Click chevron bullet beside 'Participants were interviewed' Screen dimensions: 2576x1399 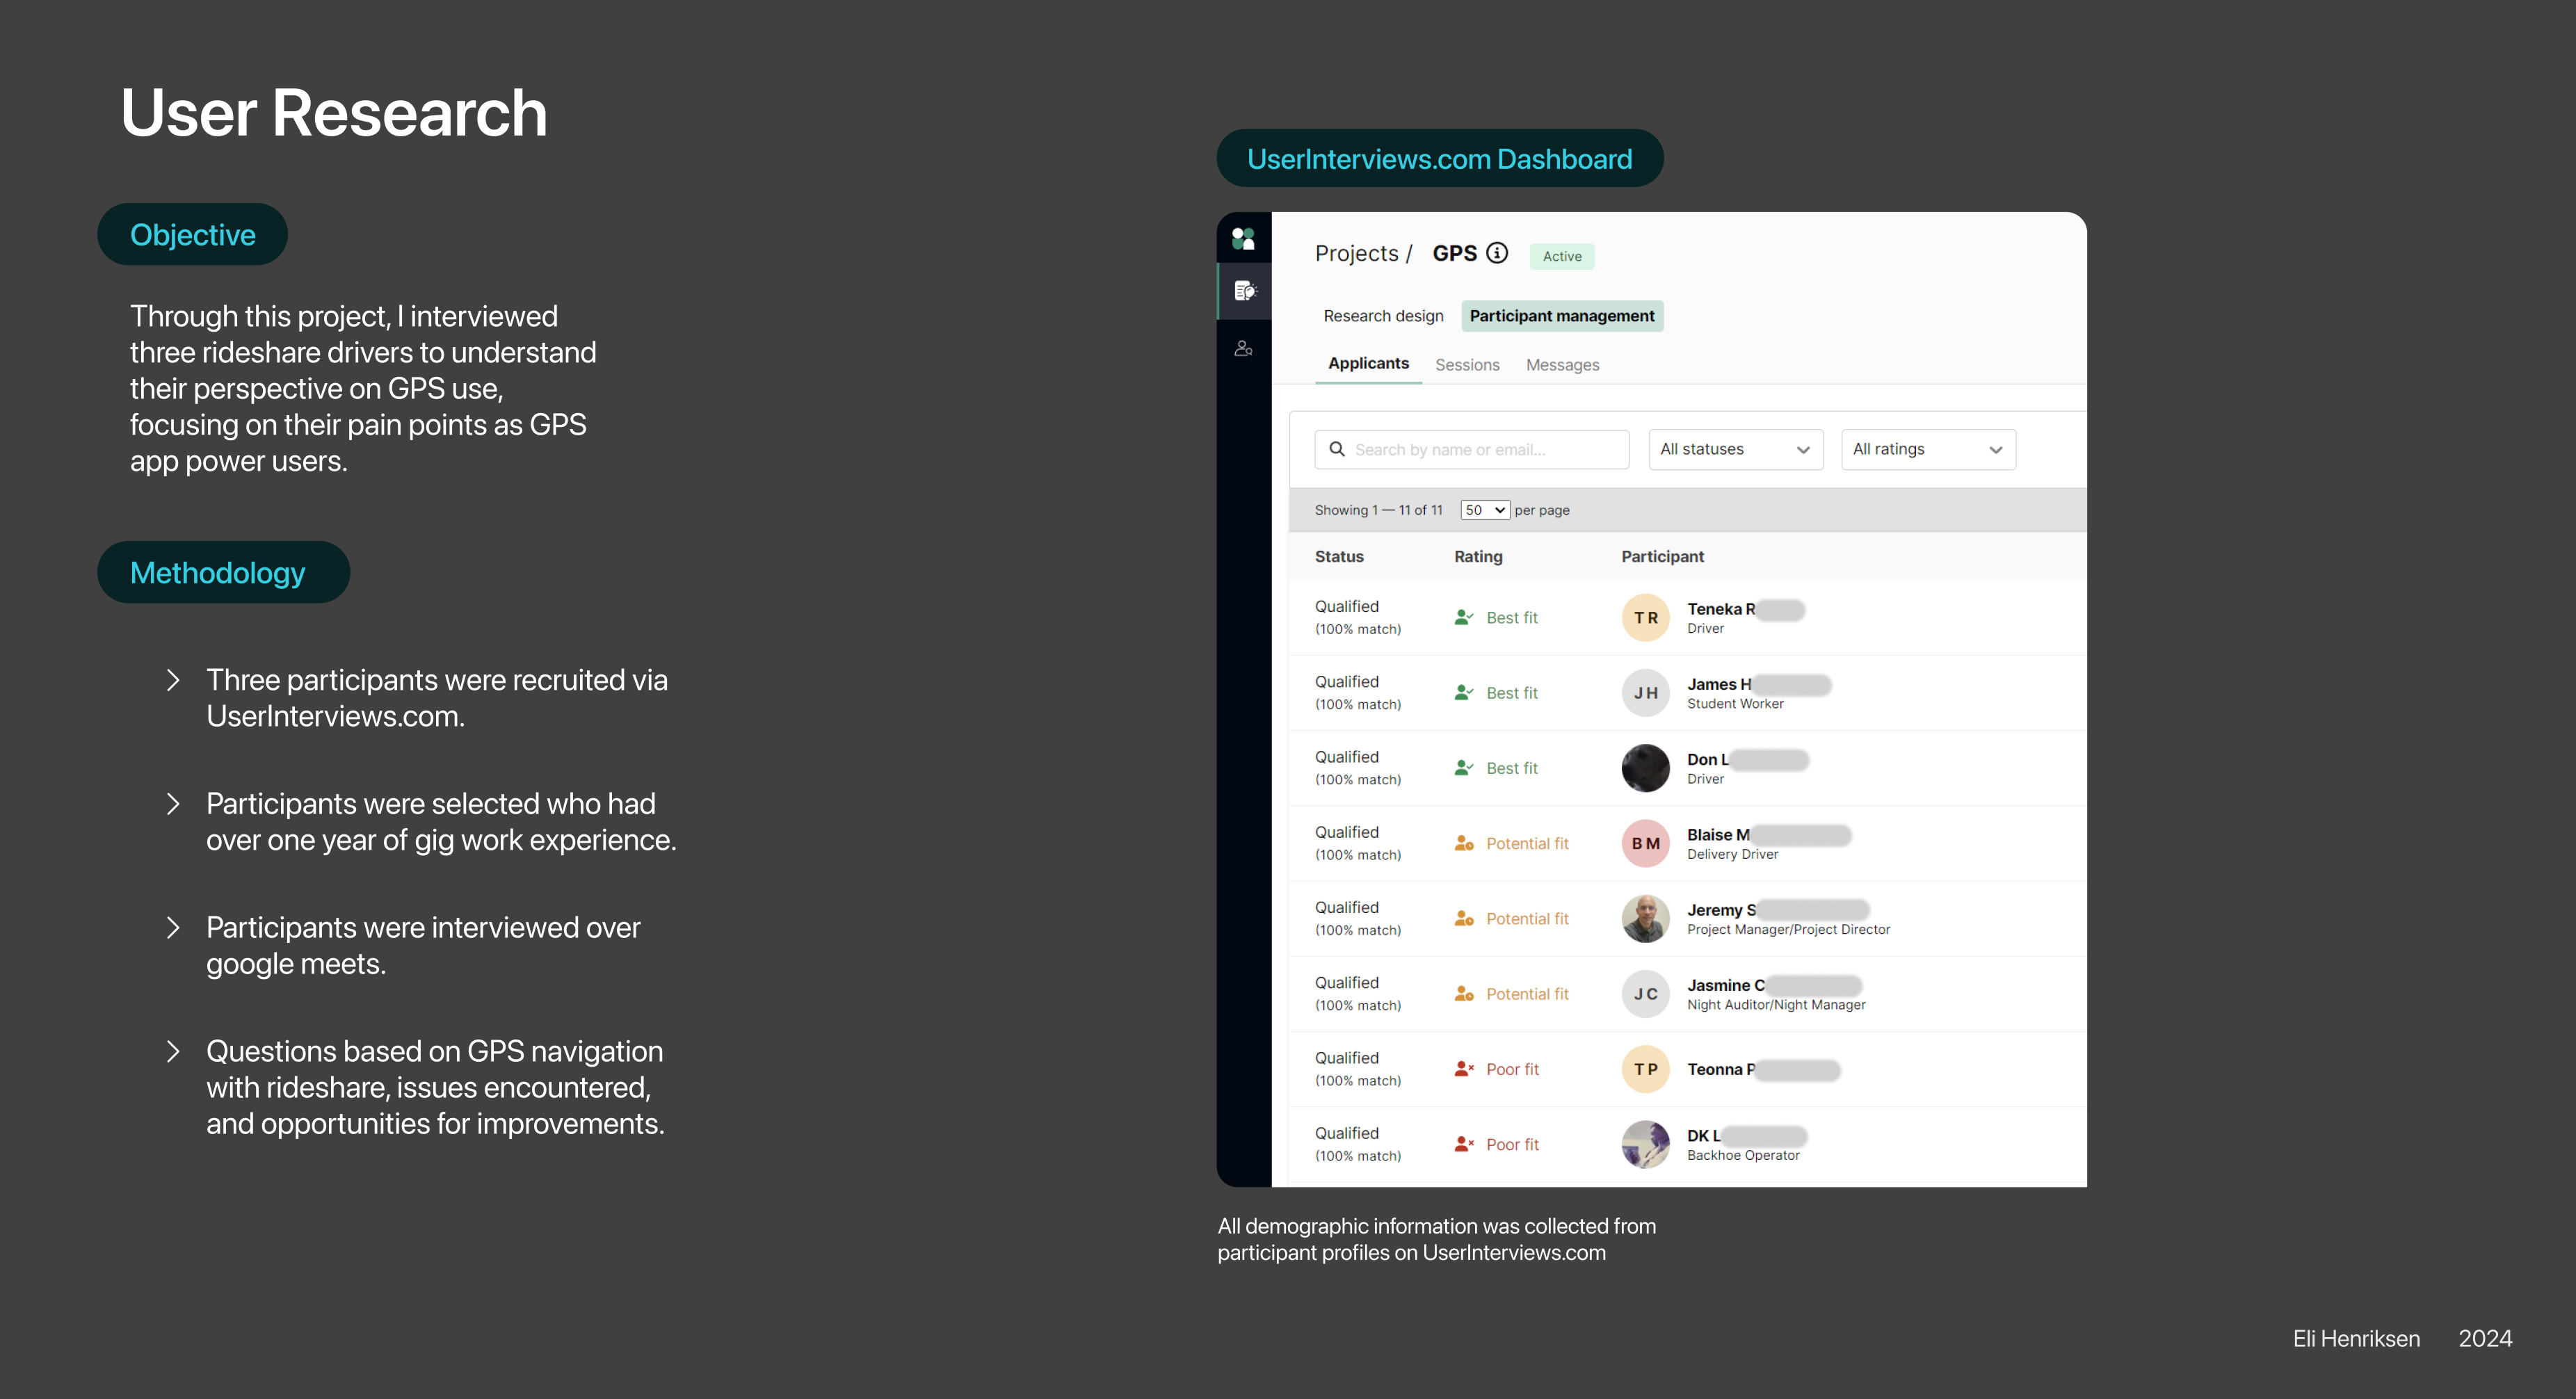point(173,928)
